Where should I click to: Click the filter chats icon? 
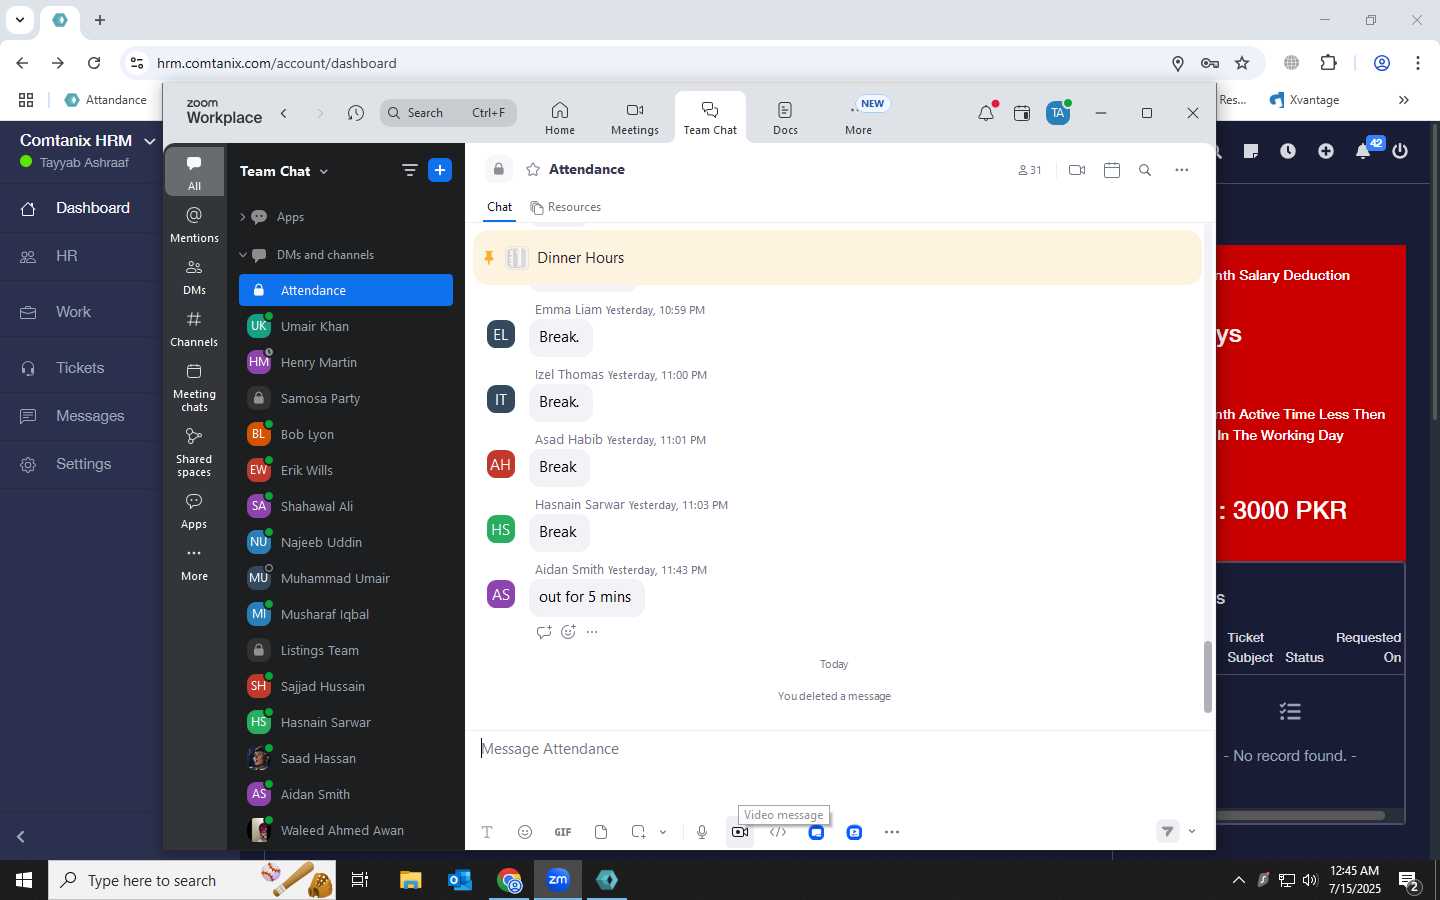click(x=409, y=170)
